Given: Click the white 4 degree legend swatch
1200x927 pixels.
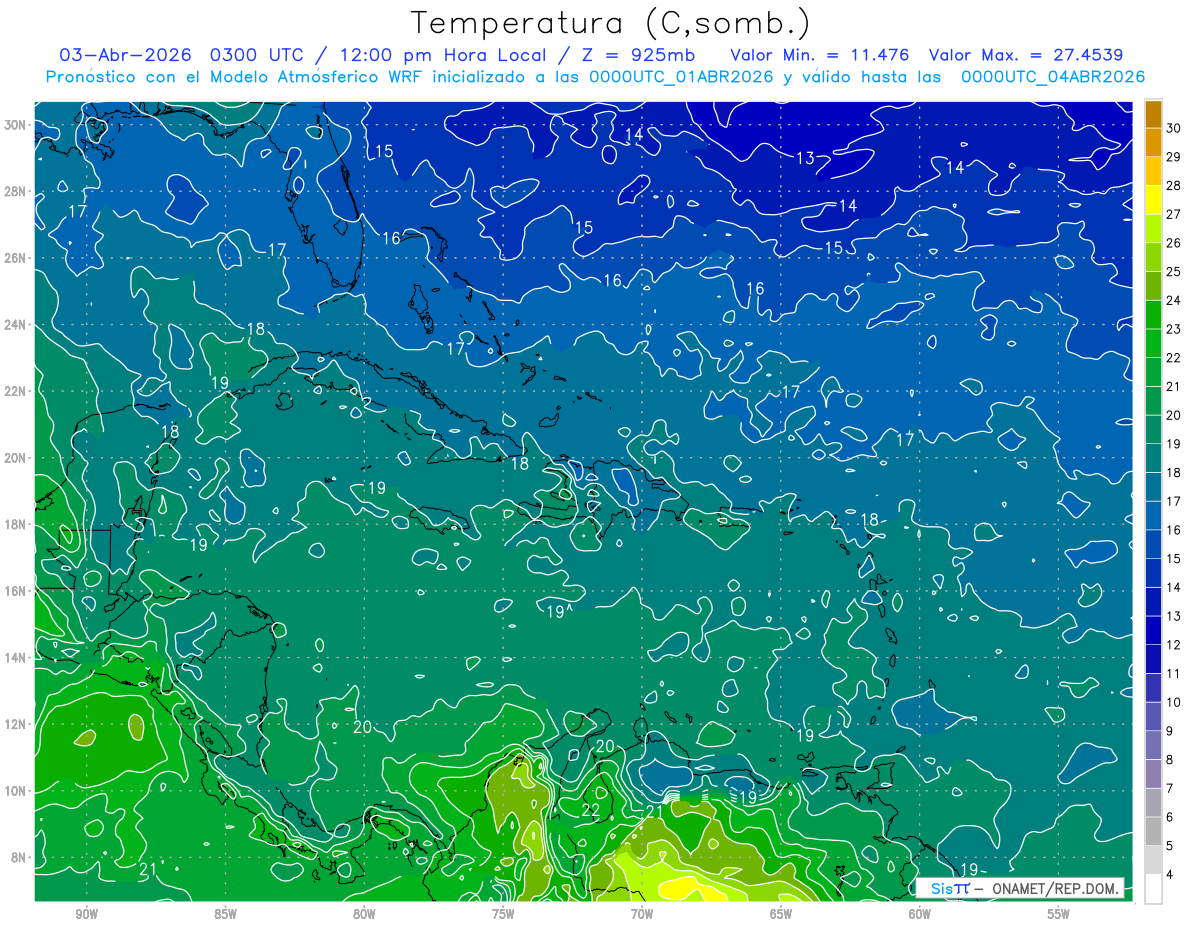Looking at the screenshot, I should pos(1153,890).
